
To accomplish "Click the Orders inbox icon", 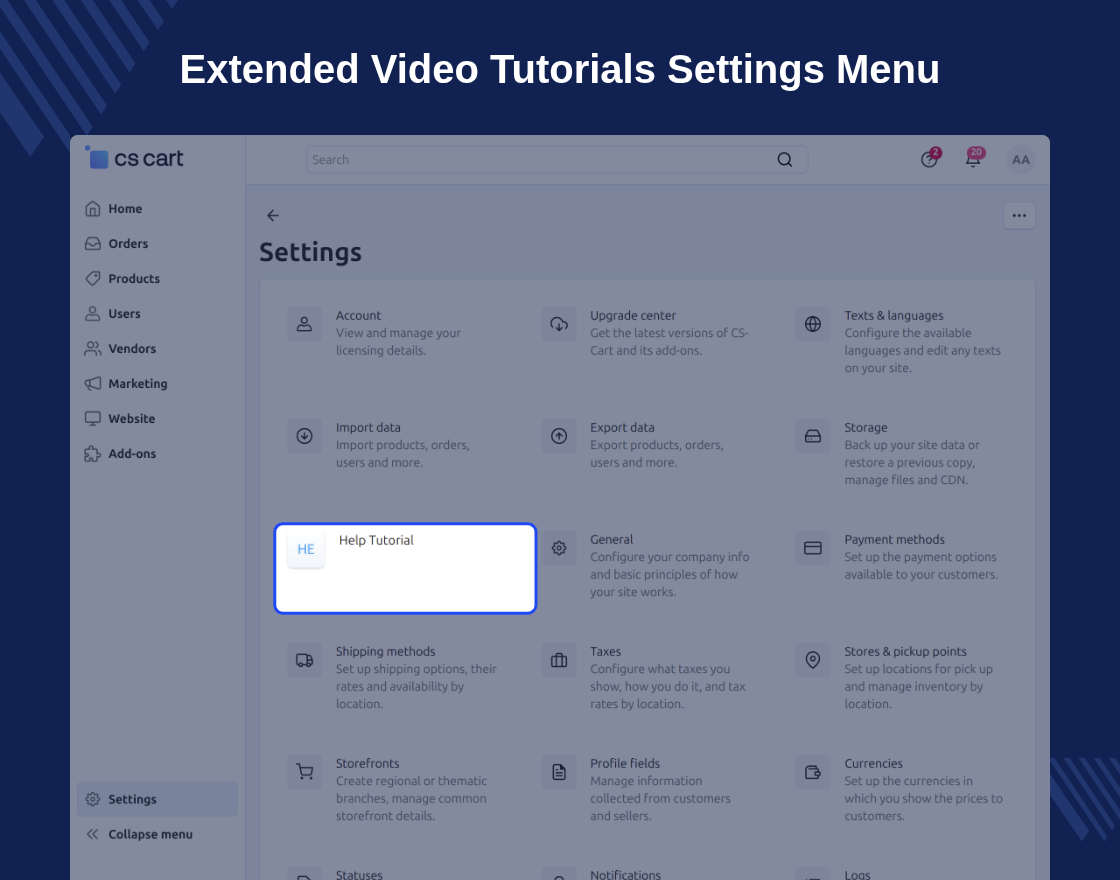I will 93,244.
